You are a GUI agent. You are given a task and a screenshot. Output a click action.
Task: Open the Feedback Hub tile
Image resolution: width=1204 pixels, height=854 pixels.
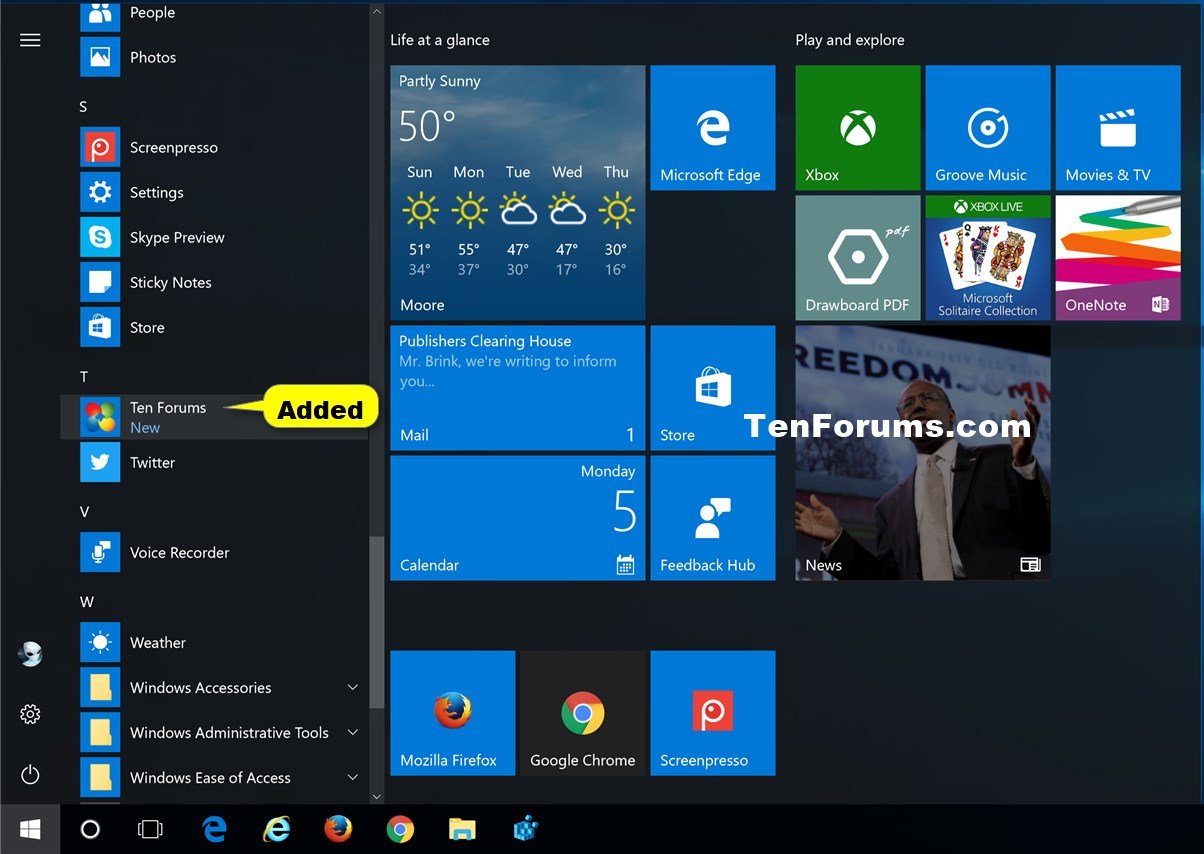coord(713,518)
